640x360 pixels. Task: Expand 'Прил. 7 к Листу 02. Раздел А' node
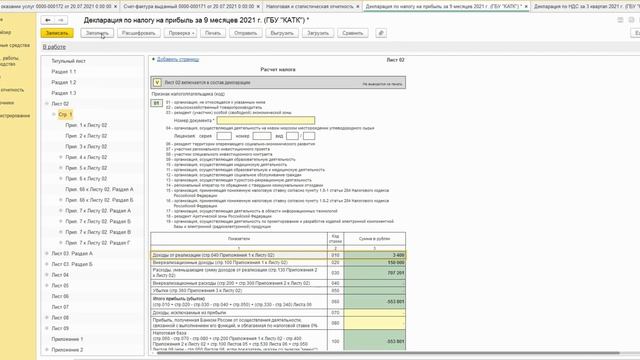pos(61,211)
